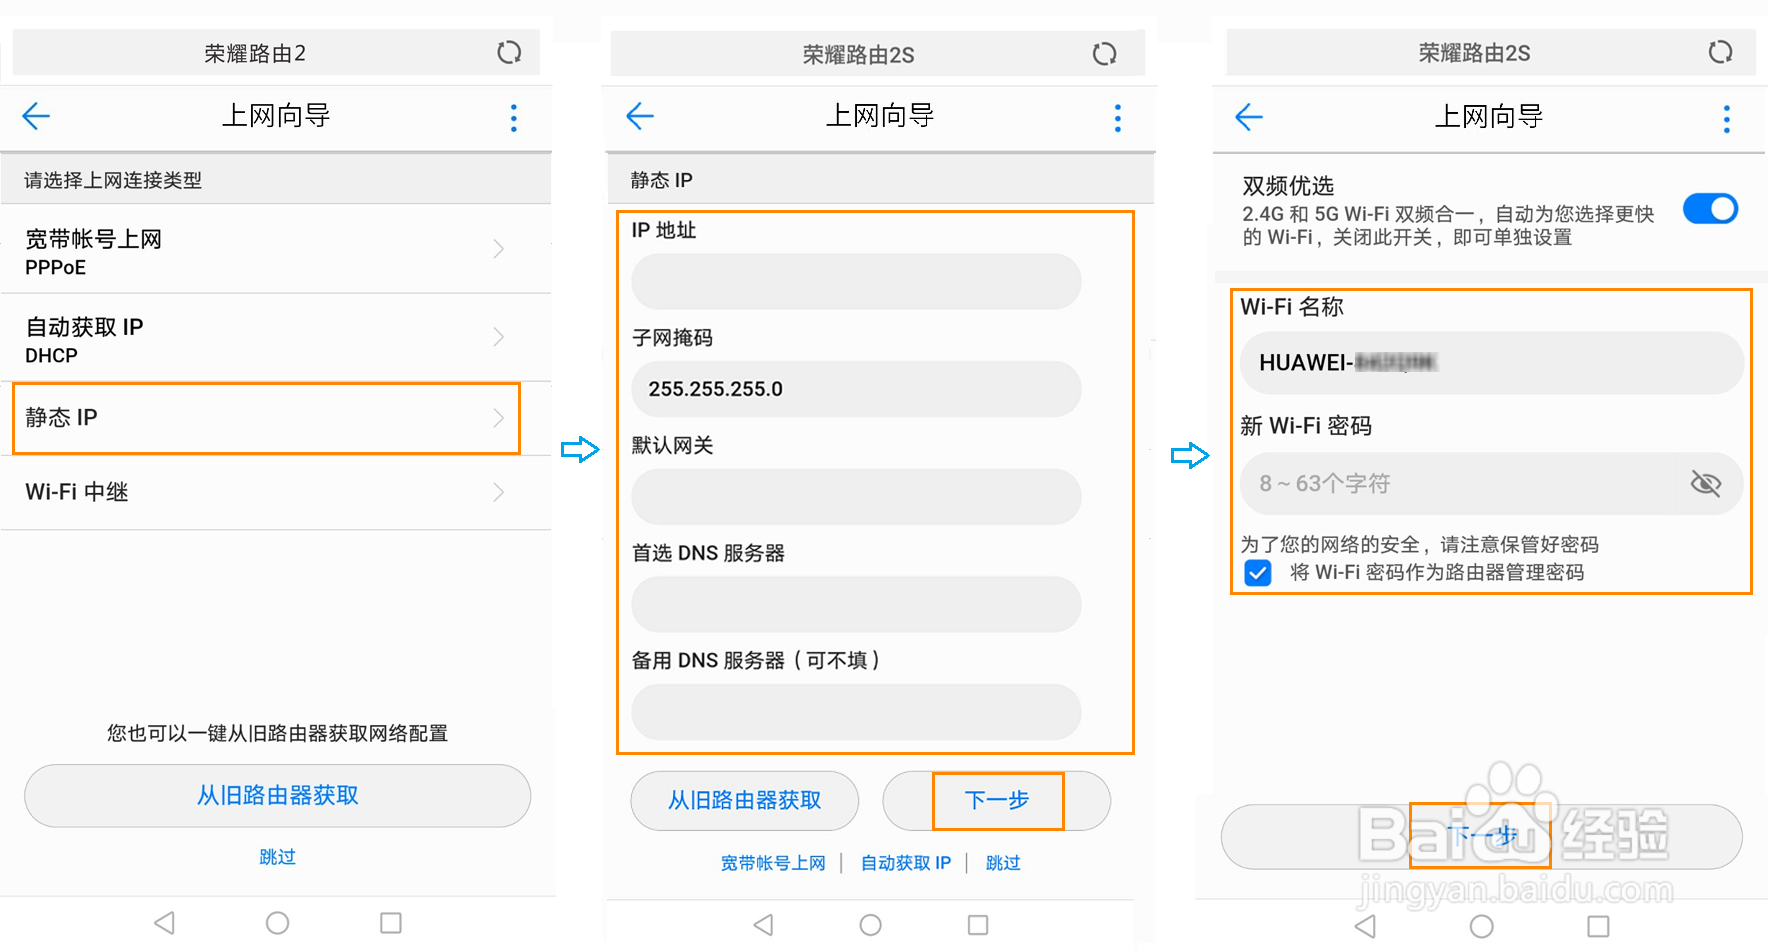Screen dimensions: 1768x950
Task: Open three-dot menu on static IP screen
Action: pyautogui.click(x=1118, y=118)
